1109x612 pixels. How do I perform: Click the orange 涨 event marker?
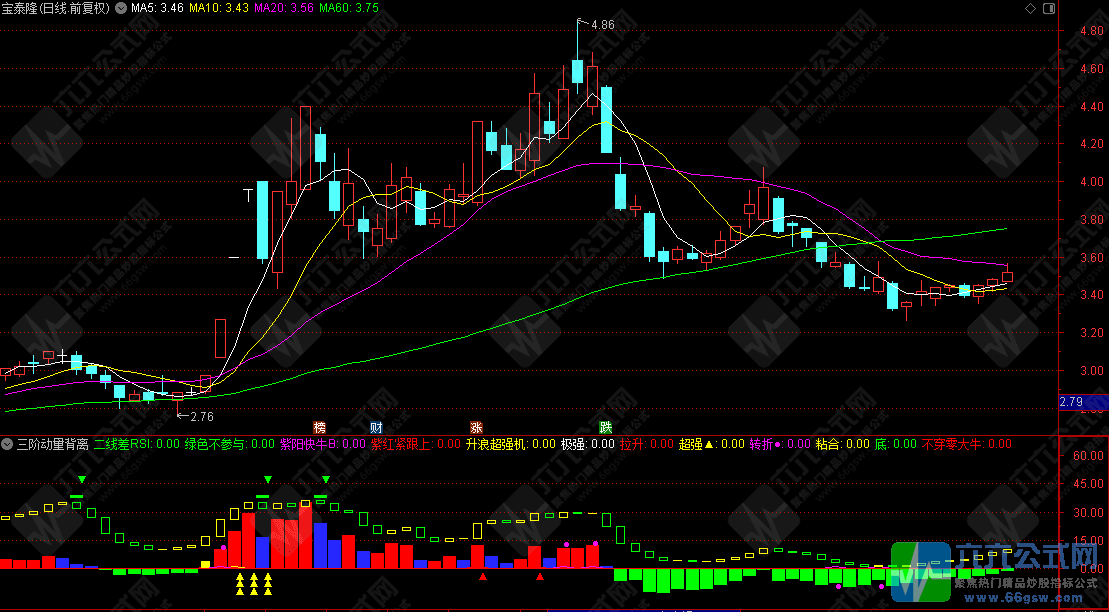coord(476,427)
